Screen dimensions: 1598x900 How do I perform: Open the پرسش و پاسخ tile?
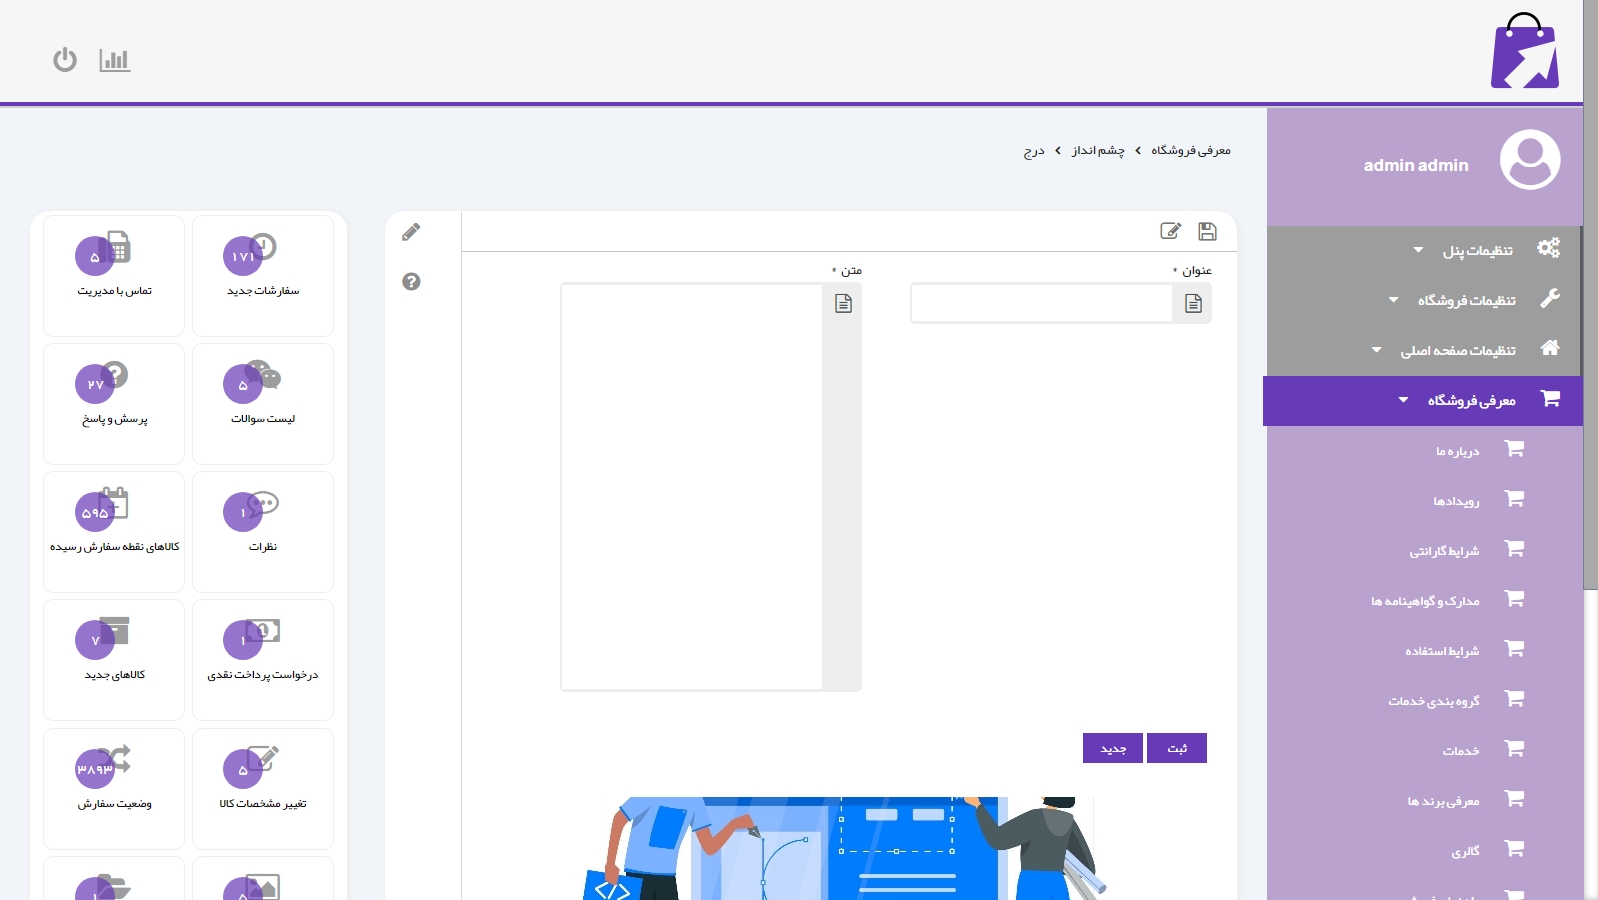(x=114, y=403)
